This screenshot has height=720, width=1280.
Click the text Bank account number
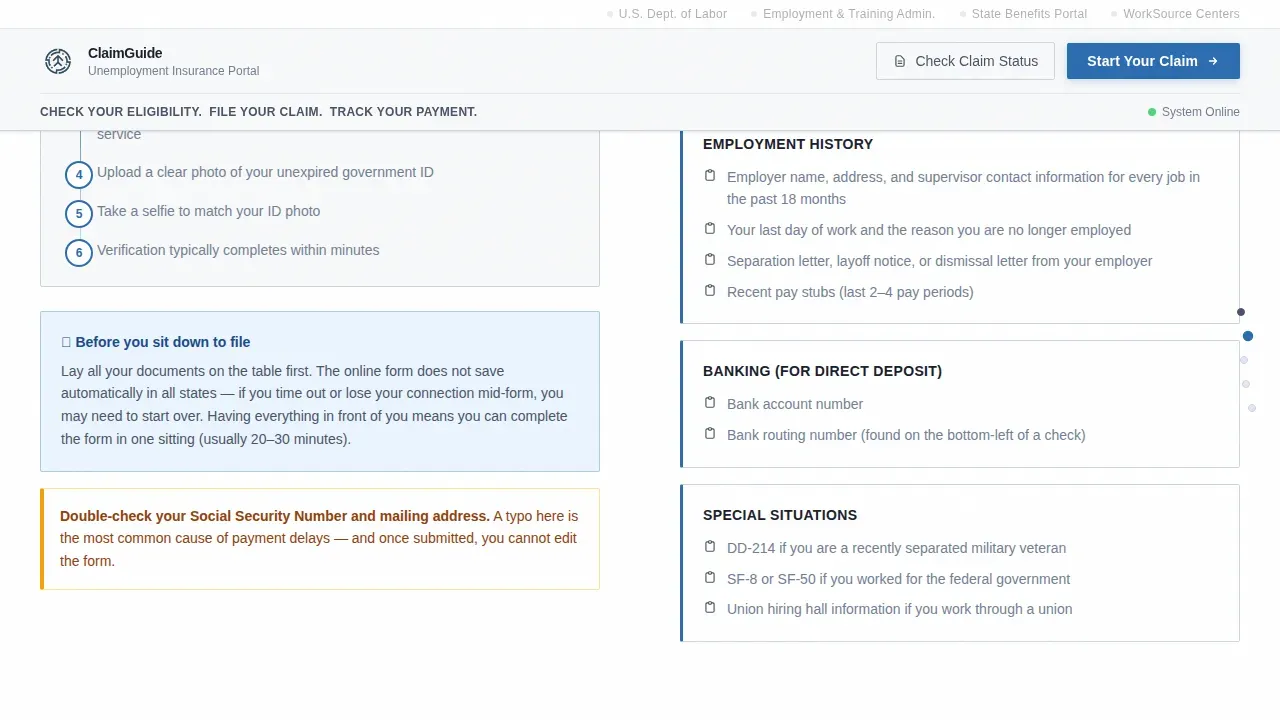pos(795,404)
